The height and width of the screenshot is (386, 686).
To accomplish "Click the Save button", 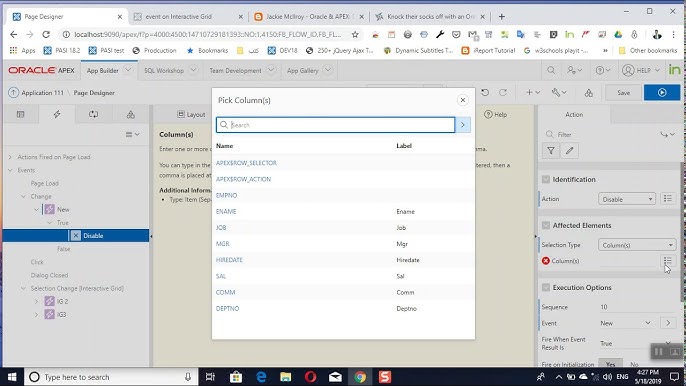I will [623, 93].
